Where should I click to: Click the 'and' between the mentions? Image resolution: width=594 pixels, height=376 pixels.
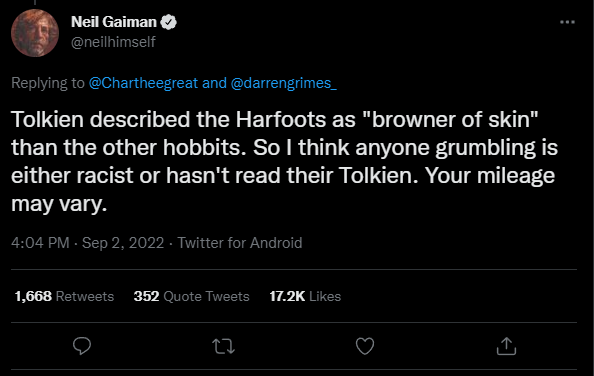coord(214,83)
